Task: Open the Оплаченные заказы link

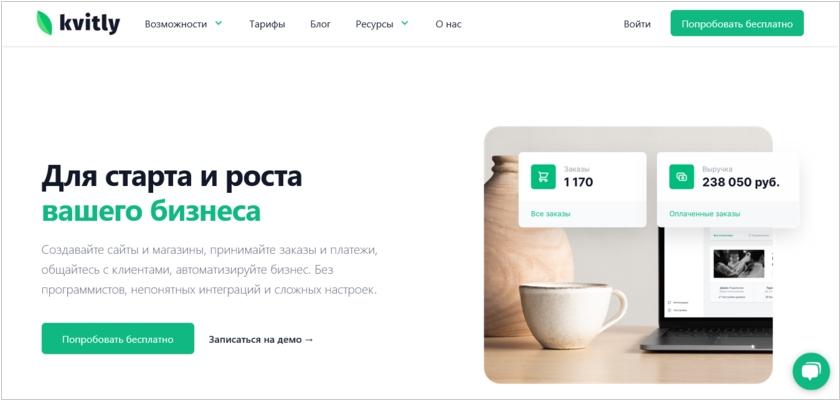Action: point(704,214)
